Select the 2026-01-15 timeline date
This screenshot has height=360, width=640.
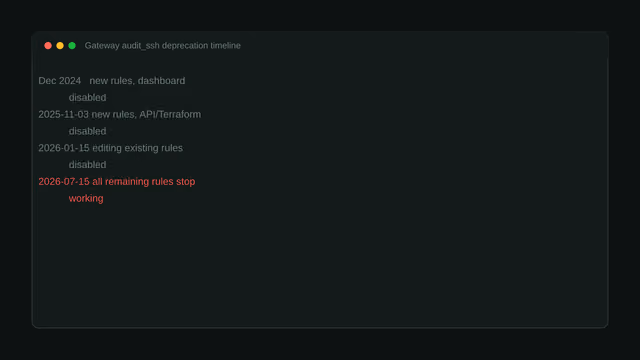(x=64, y=148)
